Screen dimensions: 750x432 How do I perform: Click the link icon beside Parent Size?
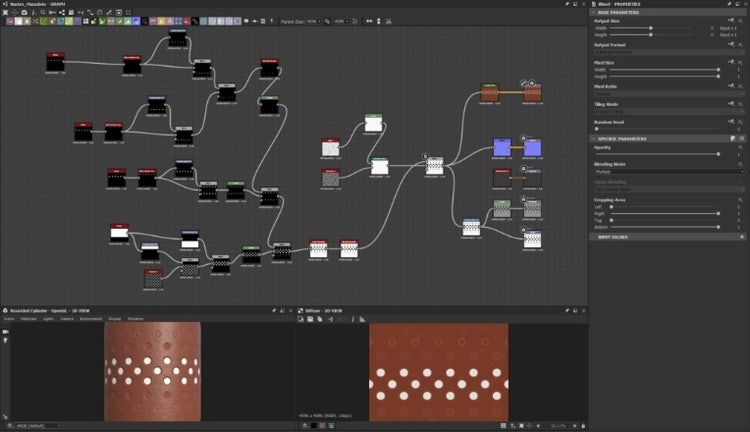pos(327,20)
